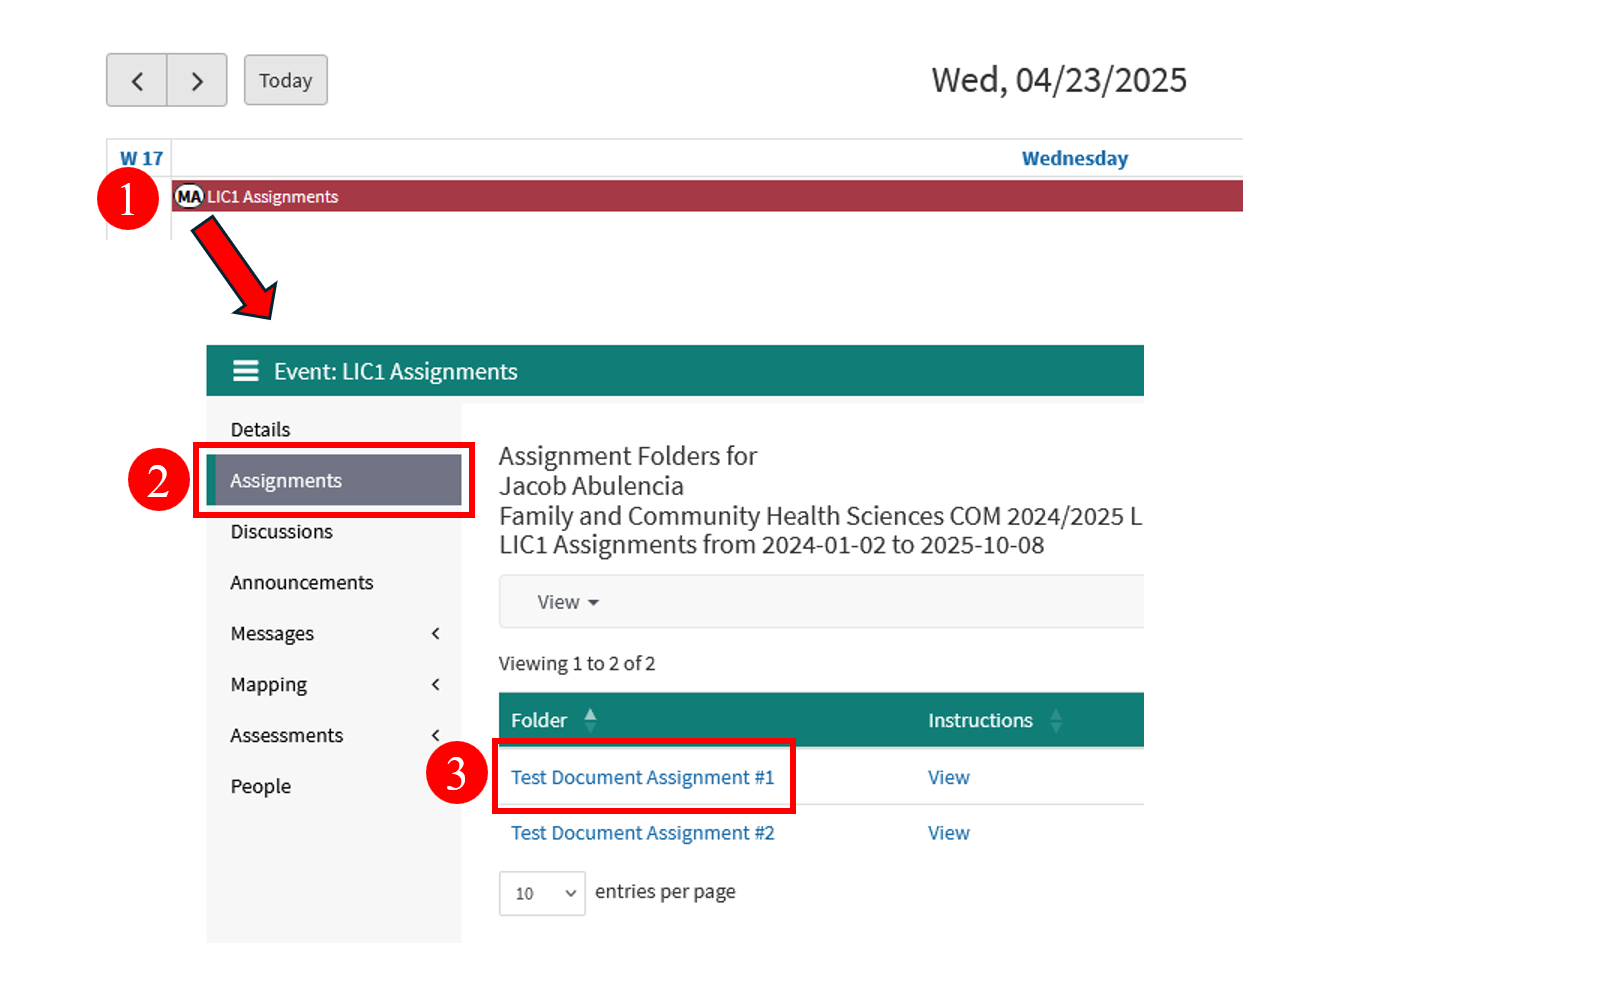Viewport: 1615px width, 1004px height.
Task: Expand the Mapping submenu chevron
Action: pos(436,684)
